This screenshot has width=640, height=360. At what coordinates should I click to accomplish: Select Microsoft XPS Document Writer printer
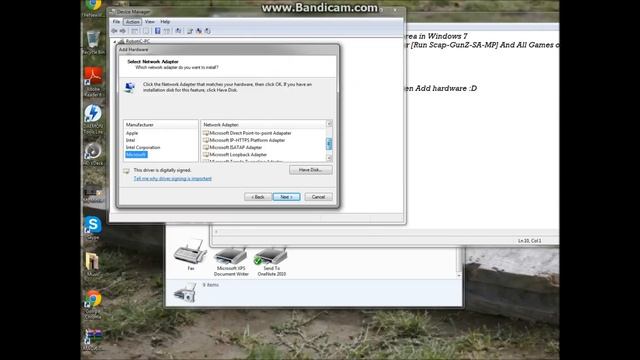tap(231, 262)
